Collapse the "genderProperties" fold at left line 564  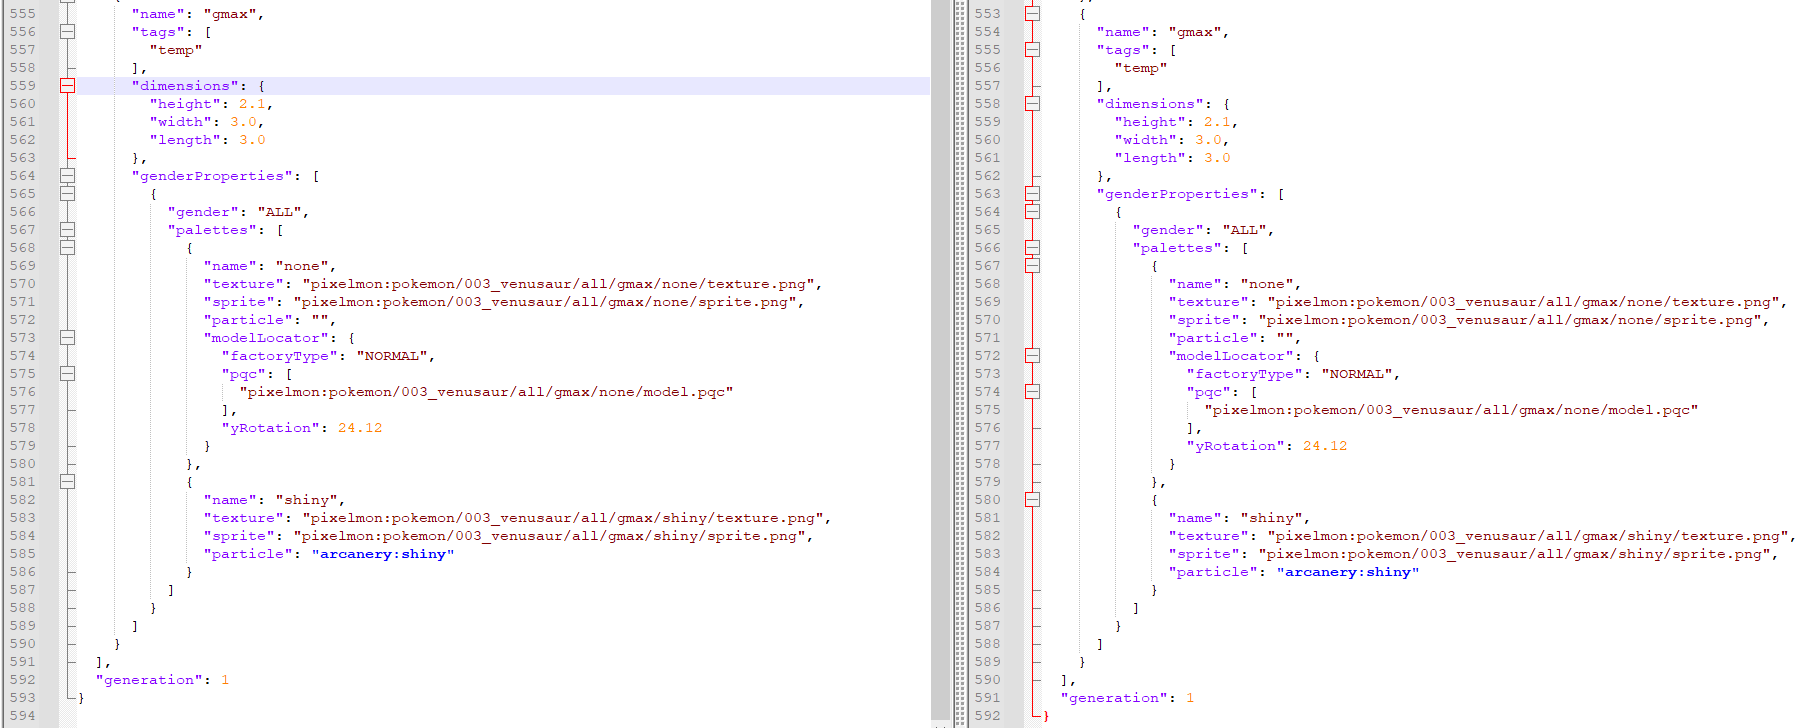67,176
